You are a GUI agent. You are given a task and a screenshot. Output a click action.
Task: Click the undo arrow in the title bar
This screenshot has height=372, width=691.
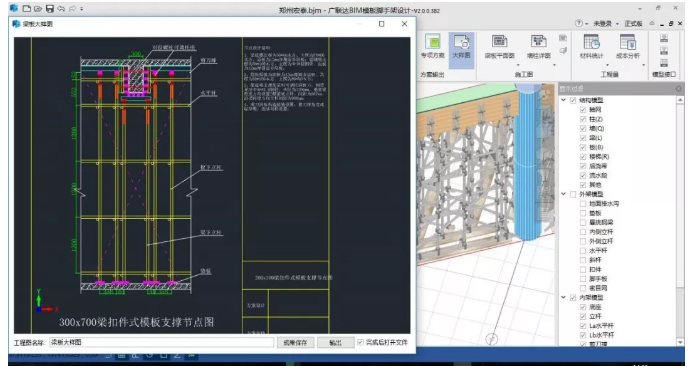(x=61, y=8)
